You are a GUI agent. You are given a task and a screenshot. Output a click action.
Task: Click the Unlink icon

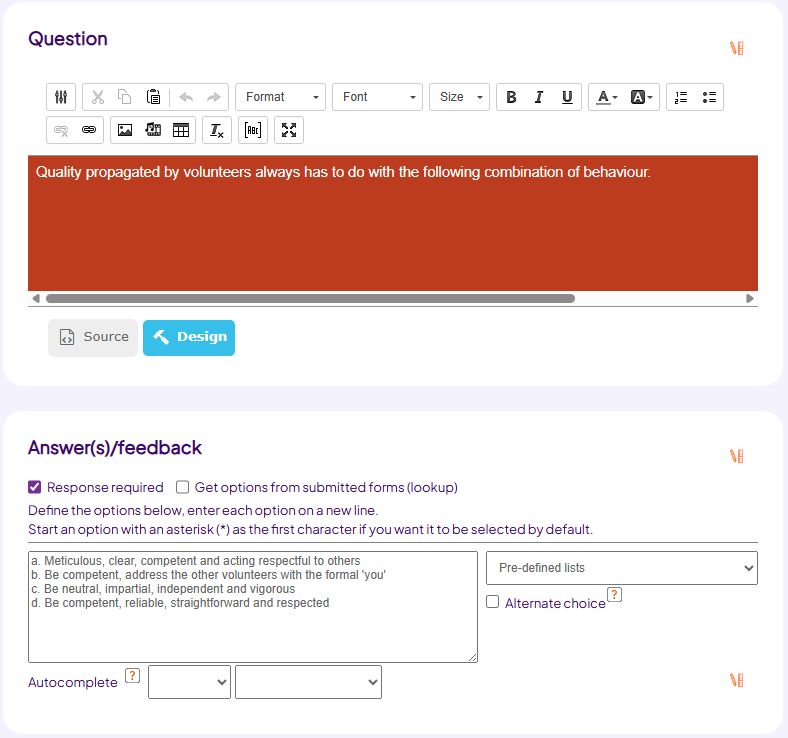click(x=61, y=130)
